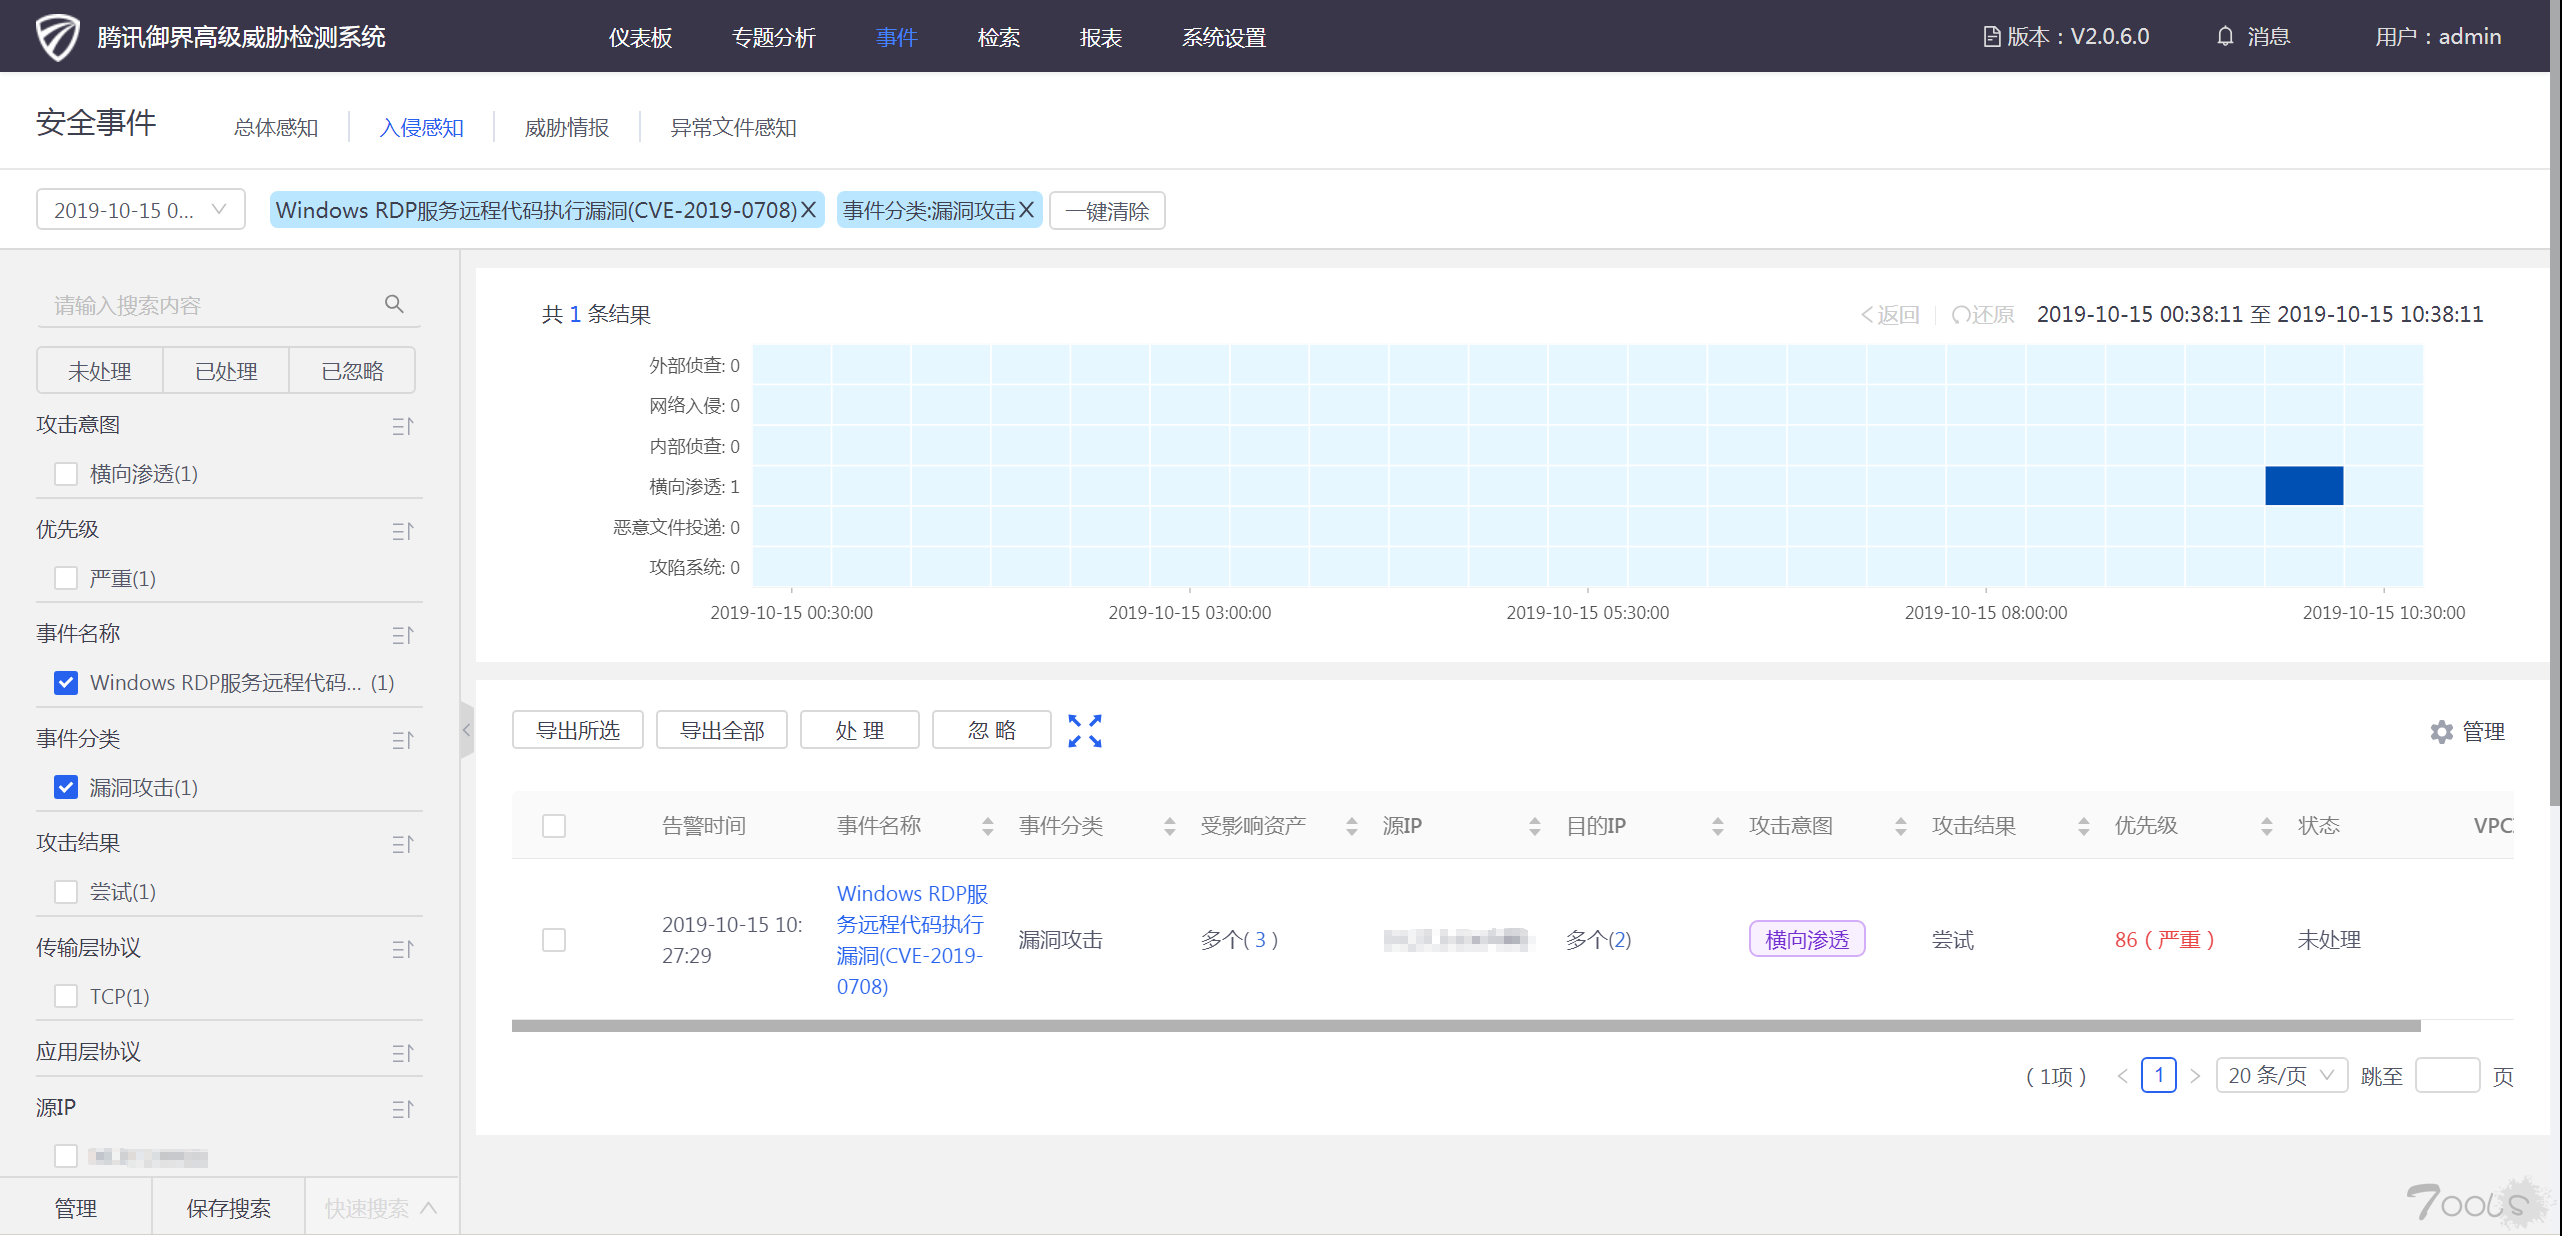Select the event row checkbox
The height and width of the screenshot is (1236, 2562).
pos(554,940)
